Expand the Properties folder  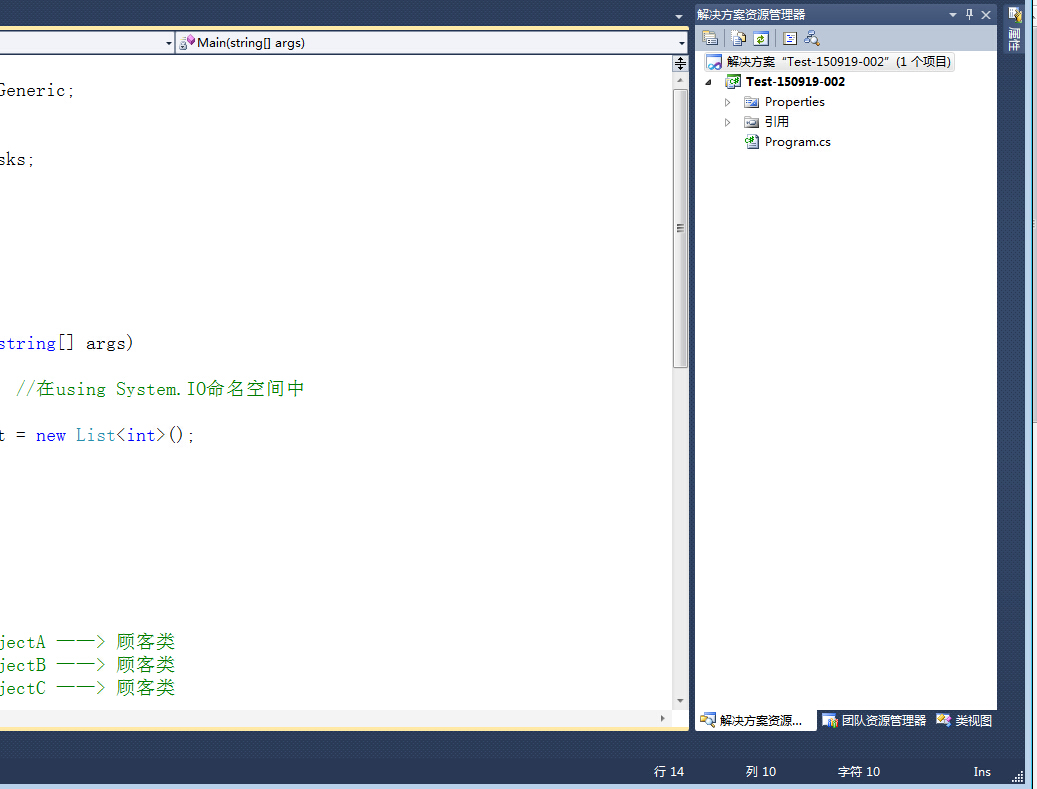727,102
